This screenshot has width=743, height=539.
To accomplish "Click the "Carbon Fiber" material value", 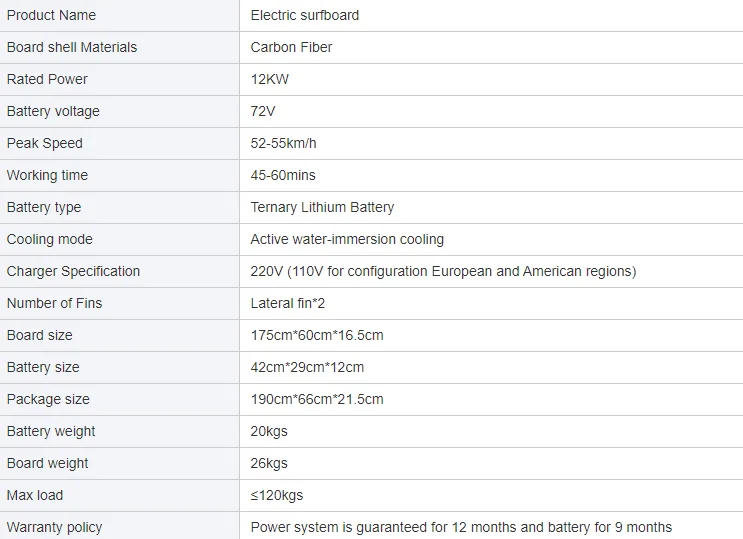I will (291, 47).
